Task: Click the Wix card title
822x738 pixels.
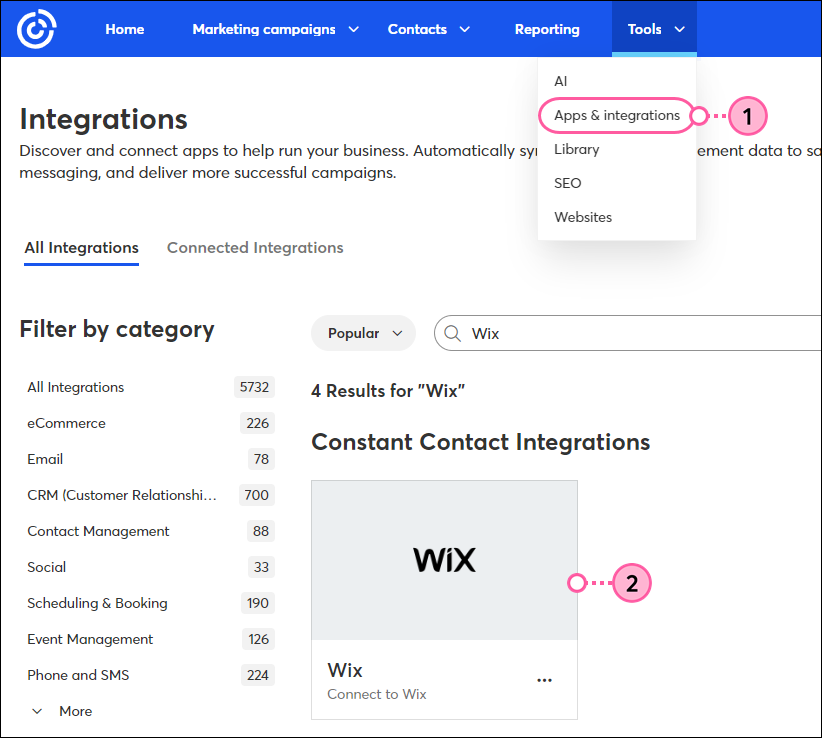Action: tap(345, 670)
